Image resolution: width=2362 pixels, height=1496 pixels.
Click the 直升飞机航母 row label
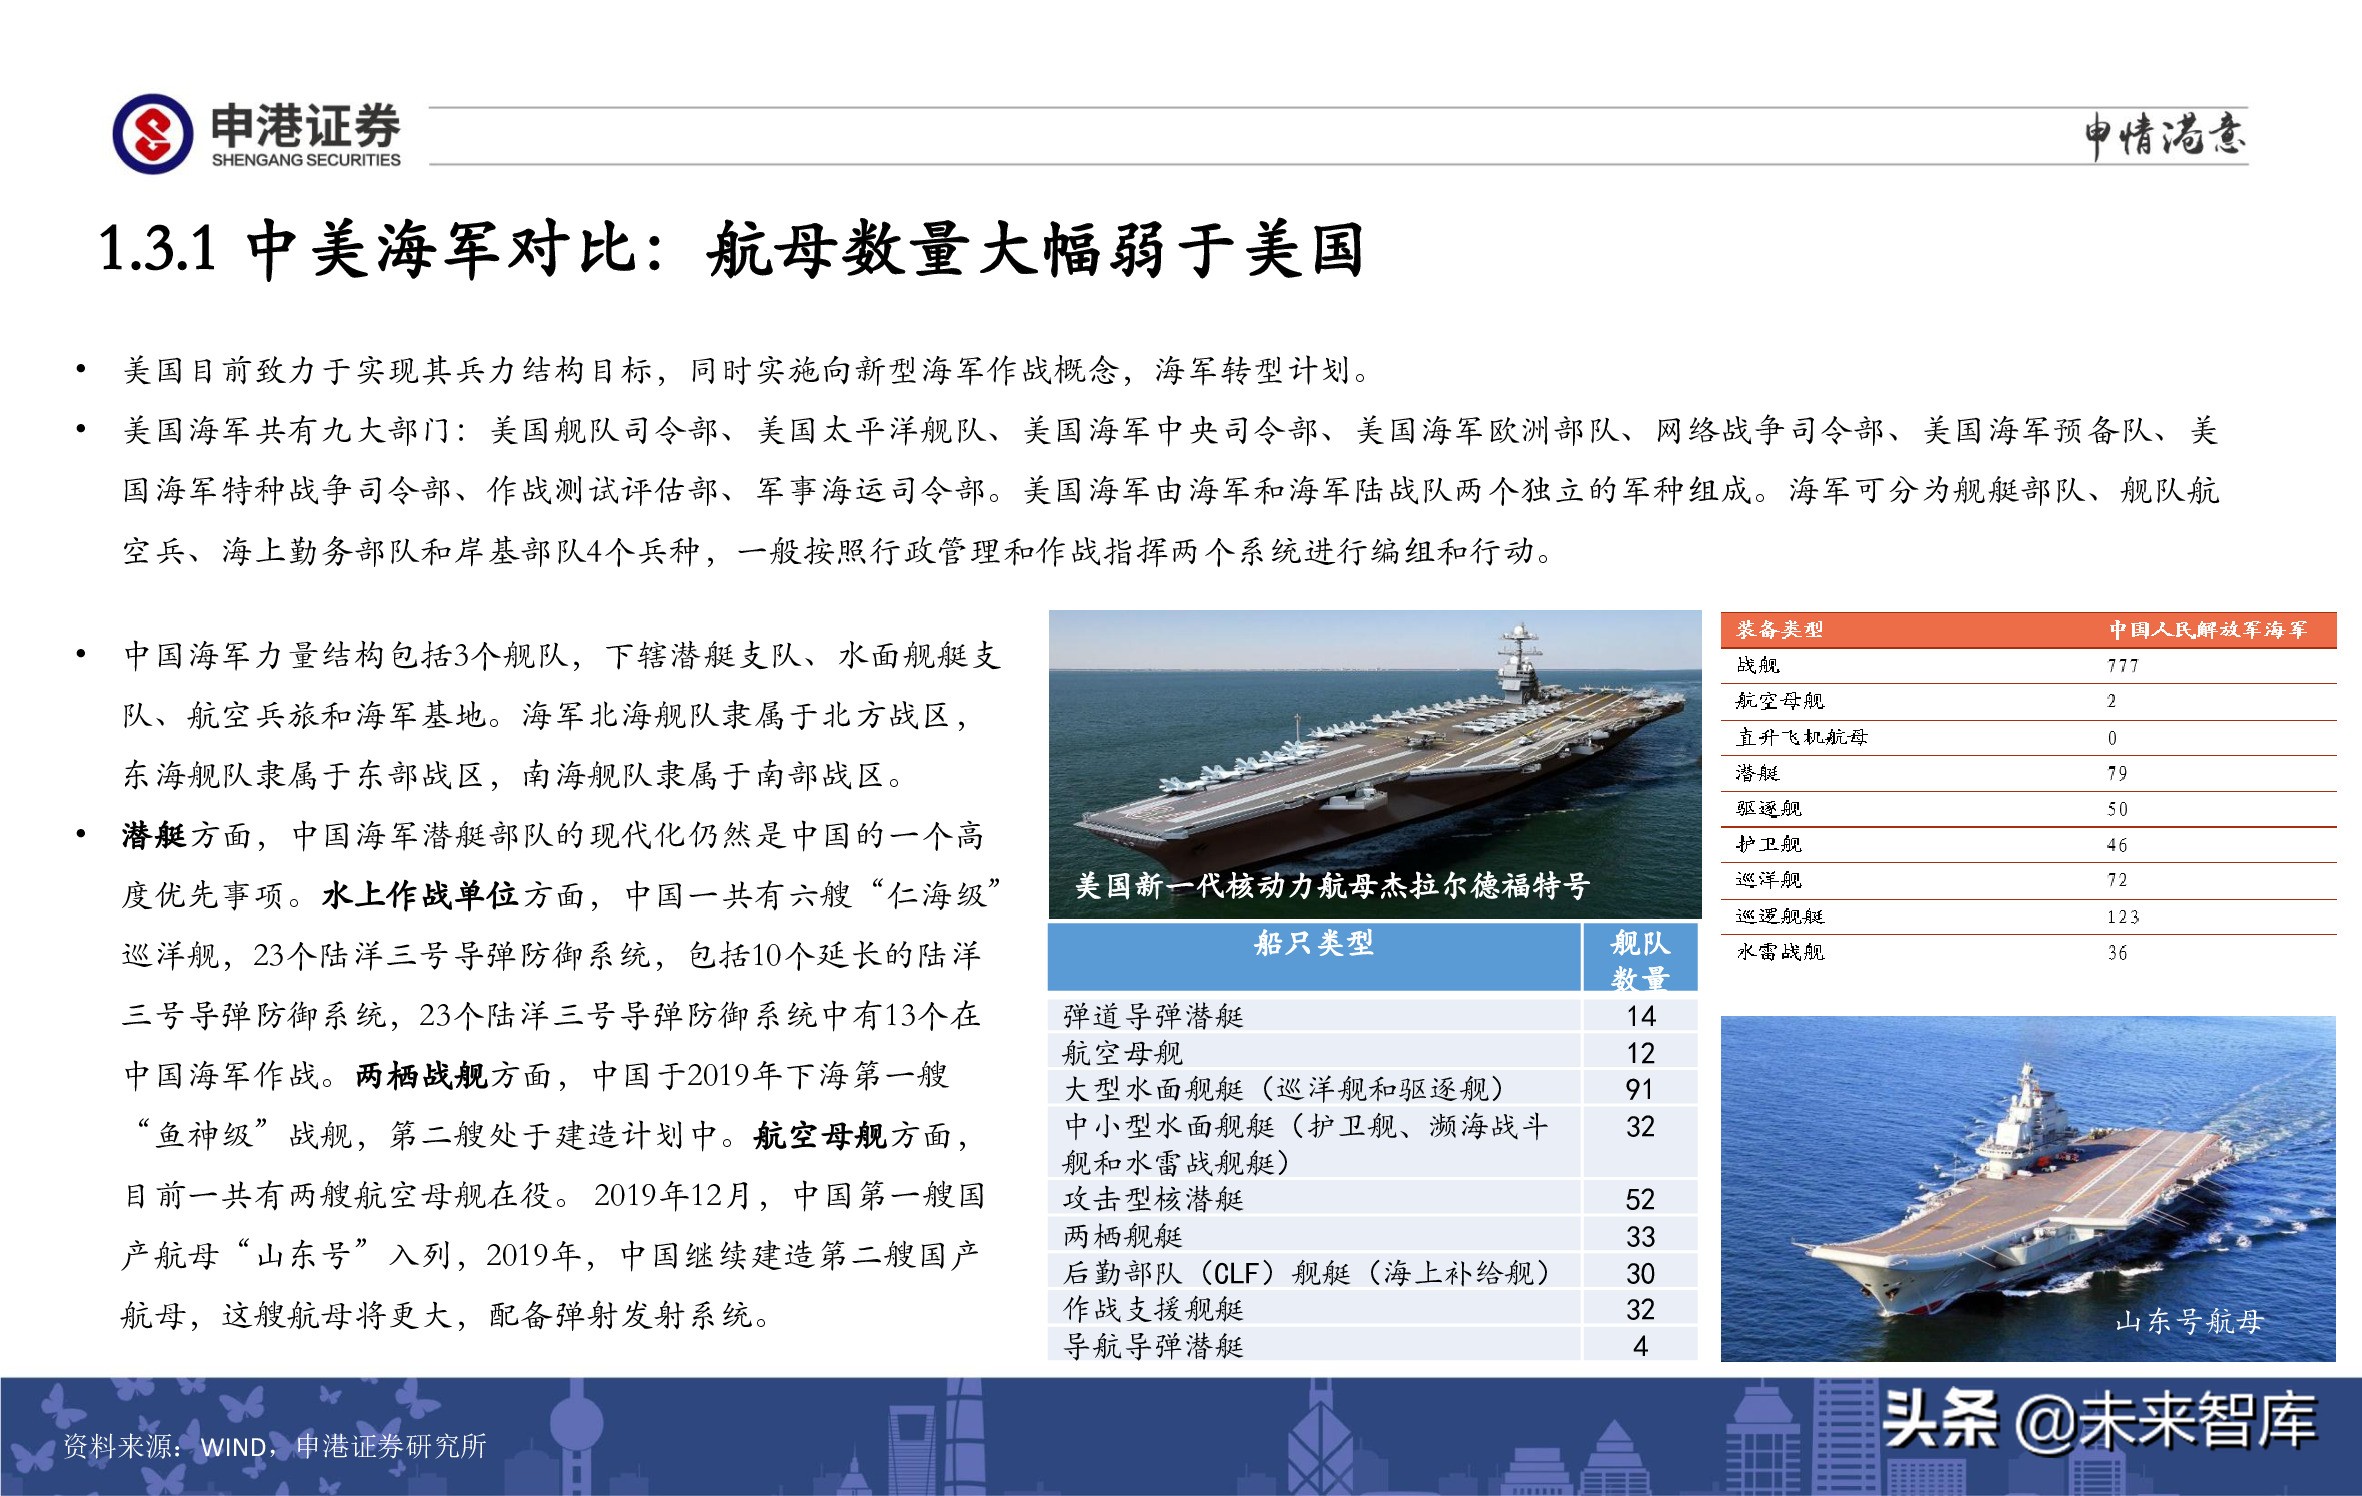point(1802,737)
